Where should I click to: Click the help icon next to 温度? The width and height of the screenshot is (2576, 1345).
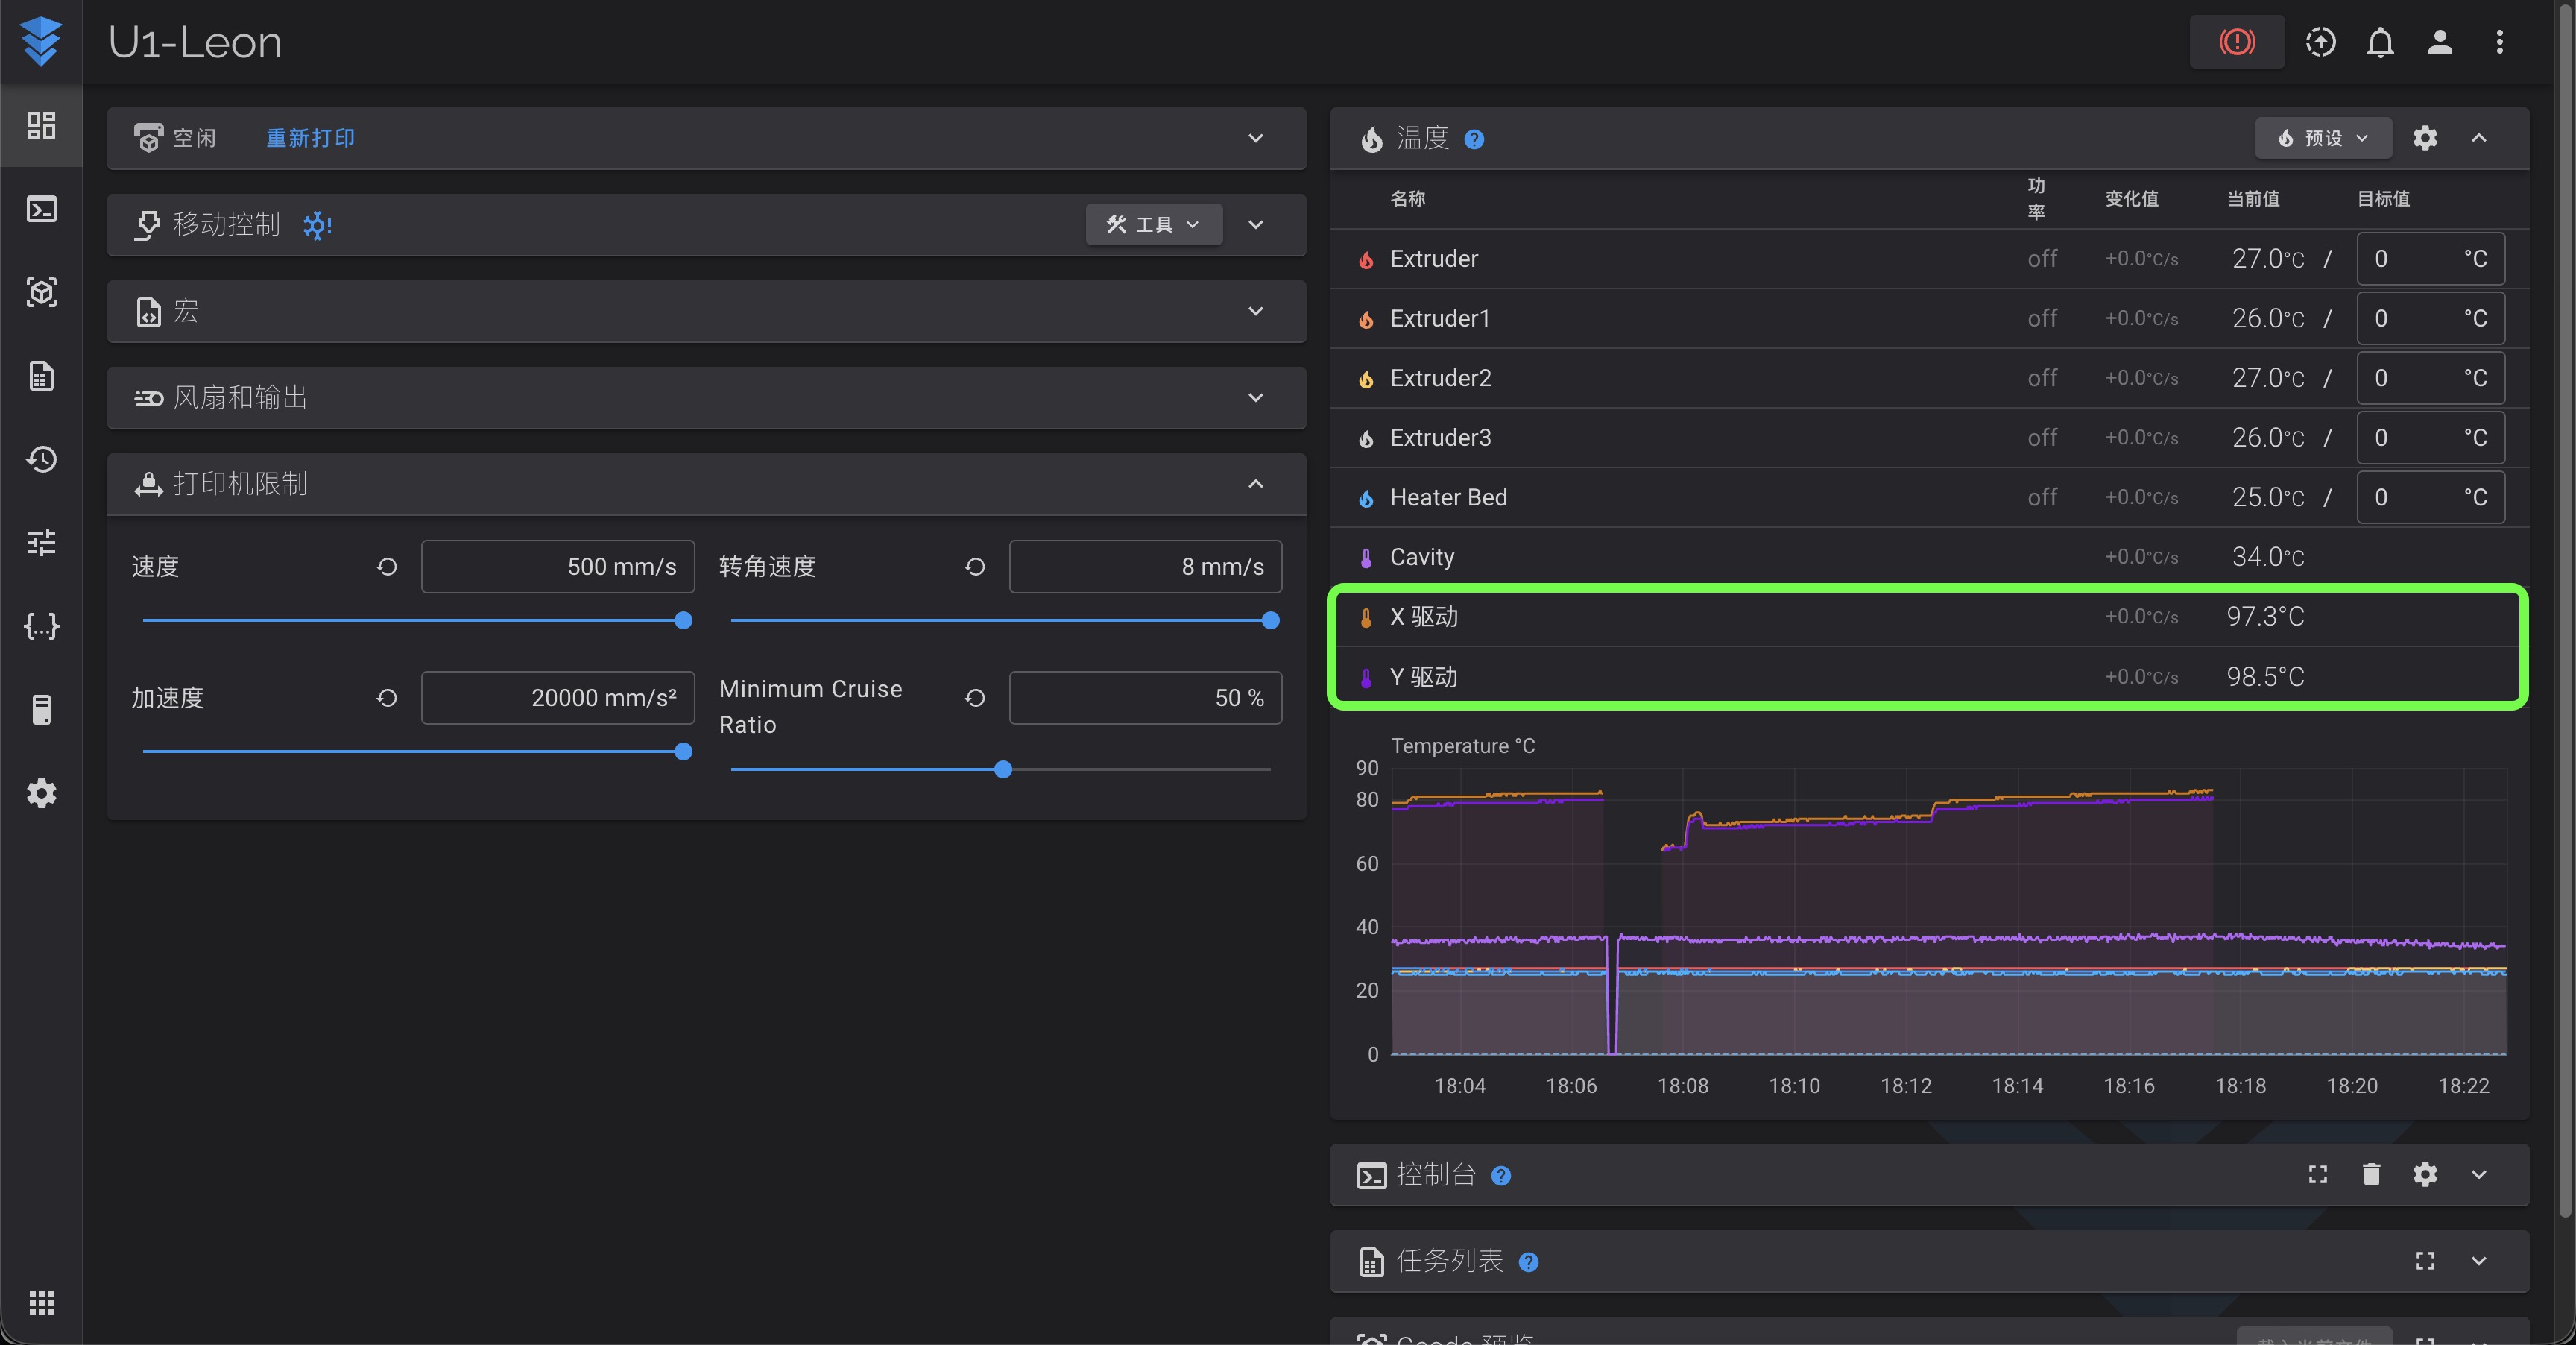pyautogui.click(x=1474, y=140)
